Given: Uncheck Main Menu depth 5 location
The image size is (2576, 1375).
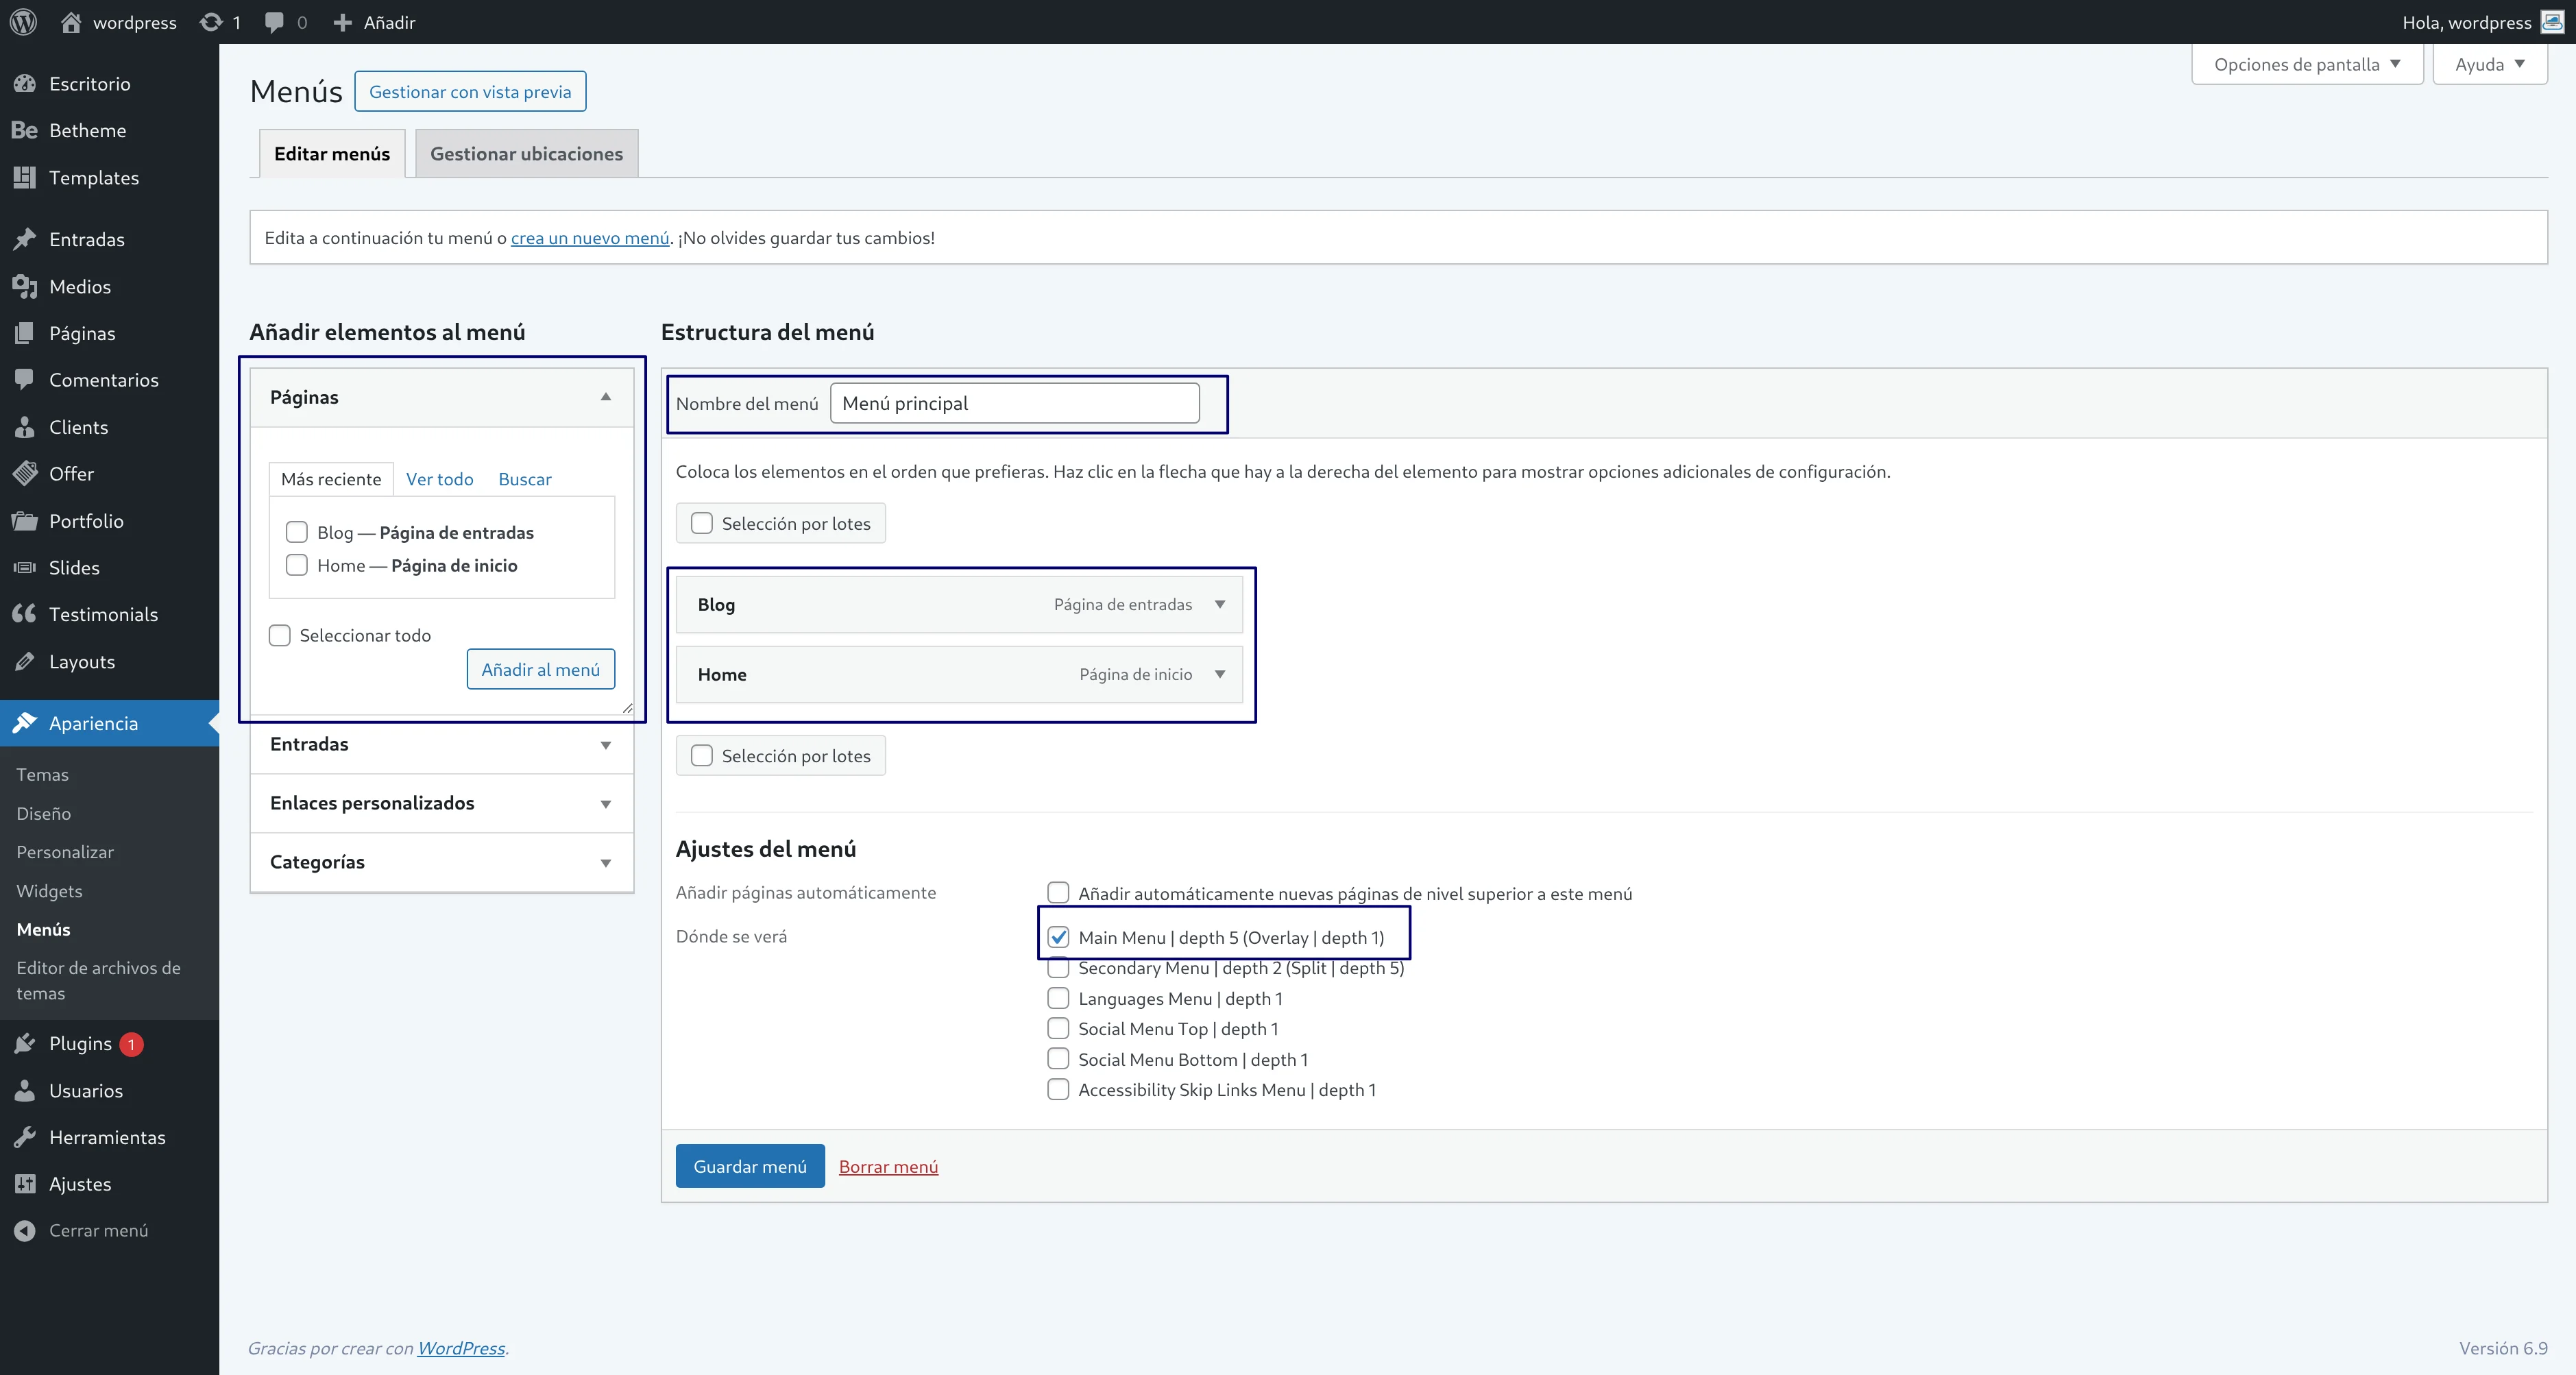Looking at the screenshot, I should (x=1058, y=937).
